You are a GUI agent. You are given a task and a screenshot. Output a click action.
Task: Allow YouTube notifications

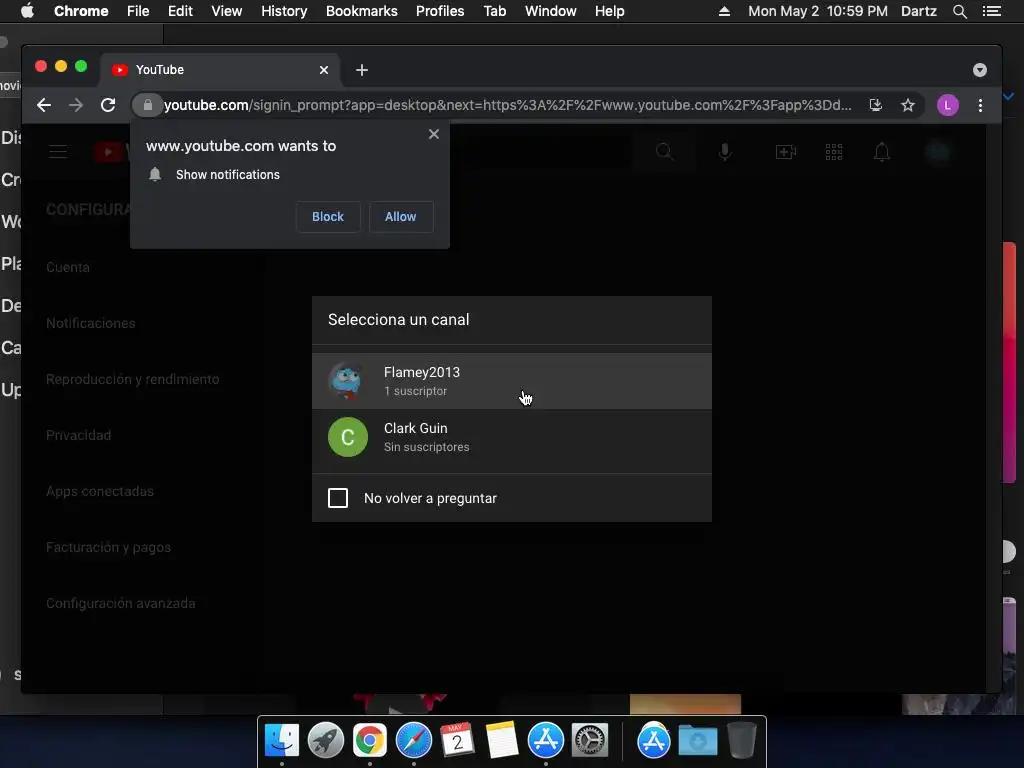400,217
